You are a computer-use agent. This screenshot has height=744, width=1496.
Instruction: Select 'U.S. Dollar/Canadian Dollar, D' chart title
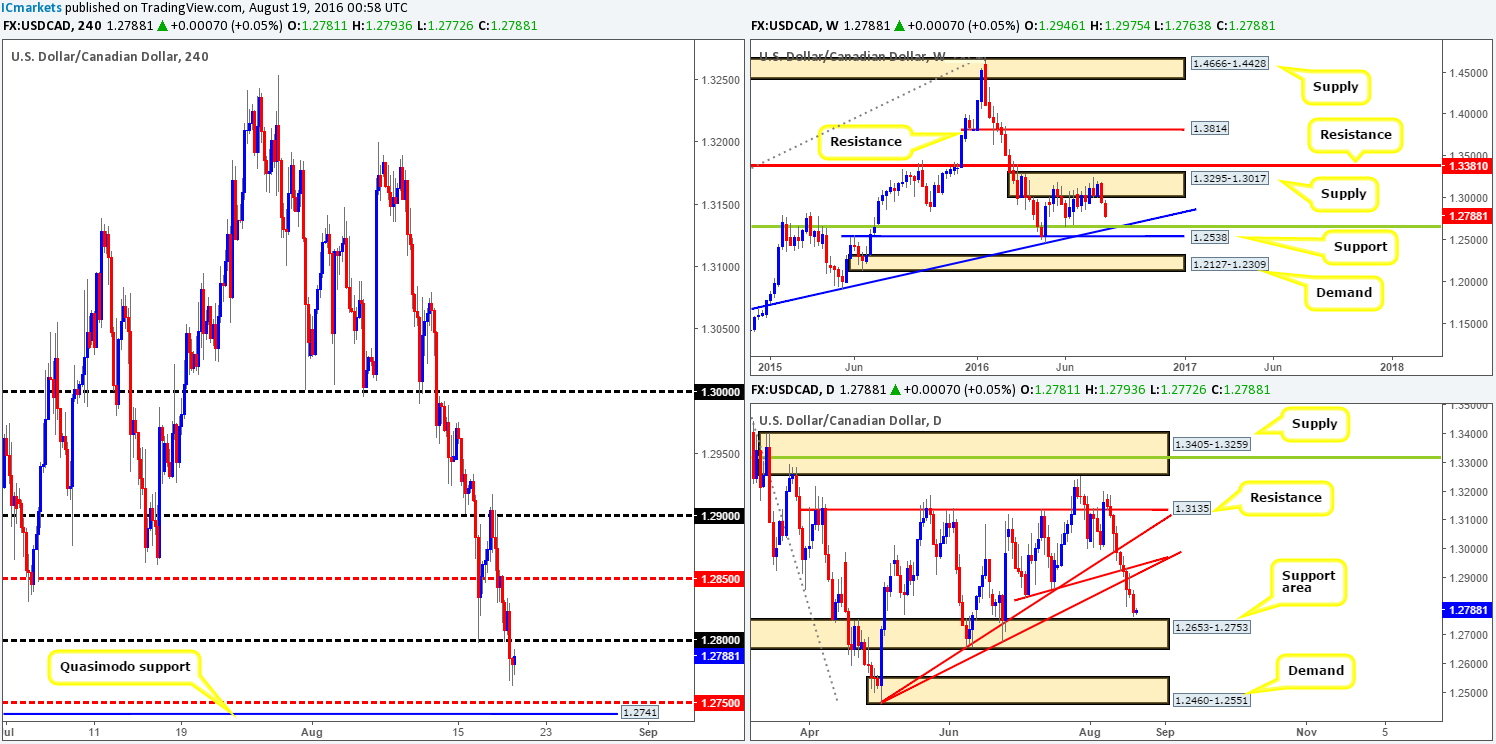(851, 419)
